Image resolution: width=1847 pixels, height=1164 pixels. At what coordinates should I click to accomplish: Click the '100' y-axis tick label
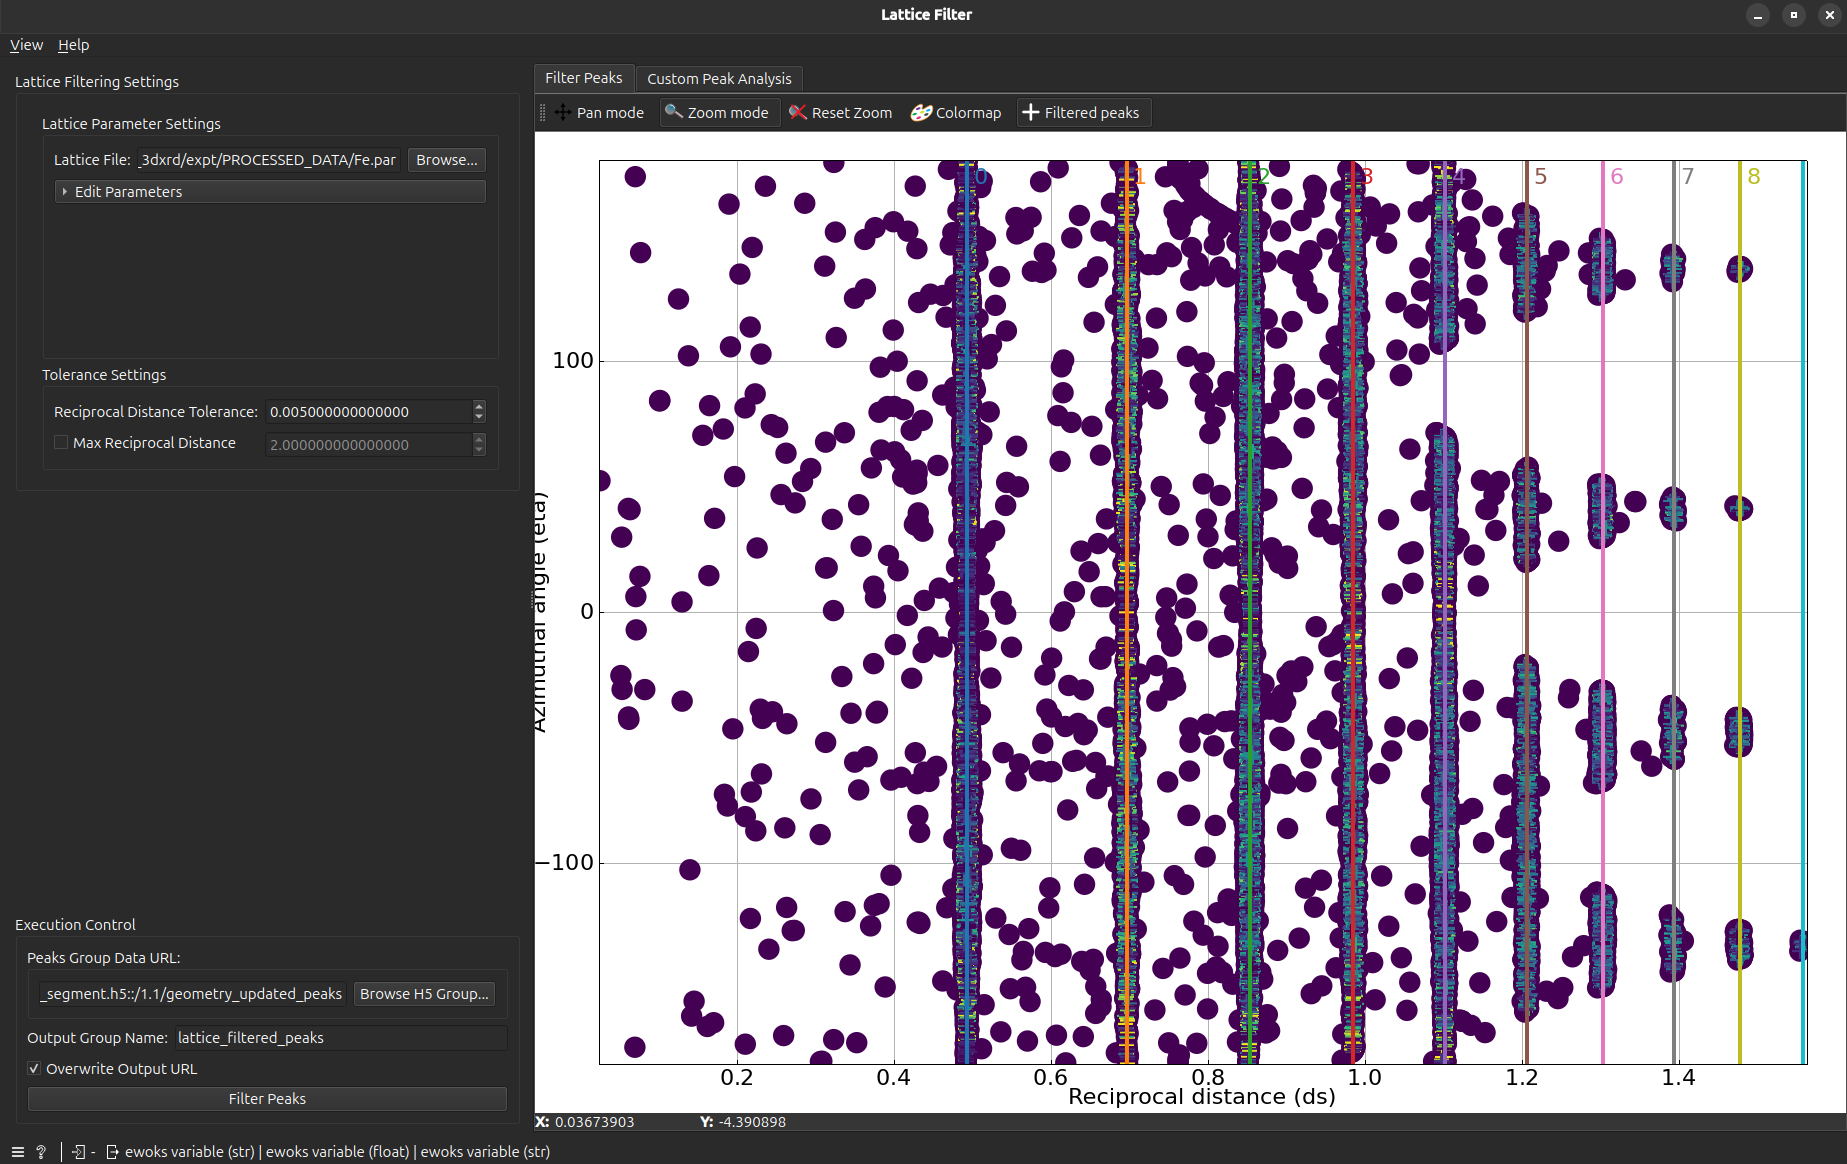click(x=573, y=361)
